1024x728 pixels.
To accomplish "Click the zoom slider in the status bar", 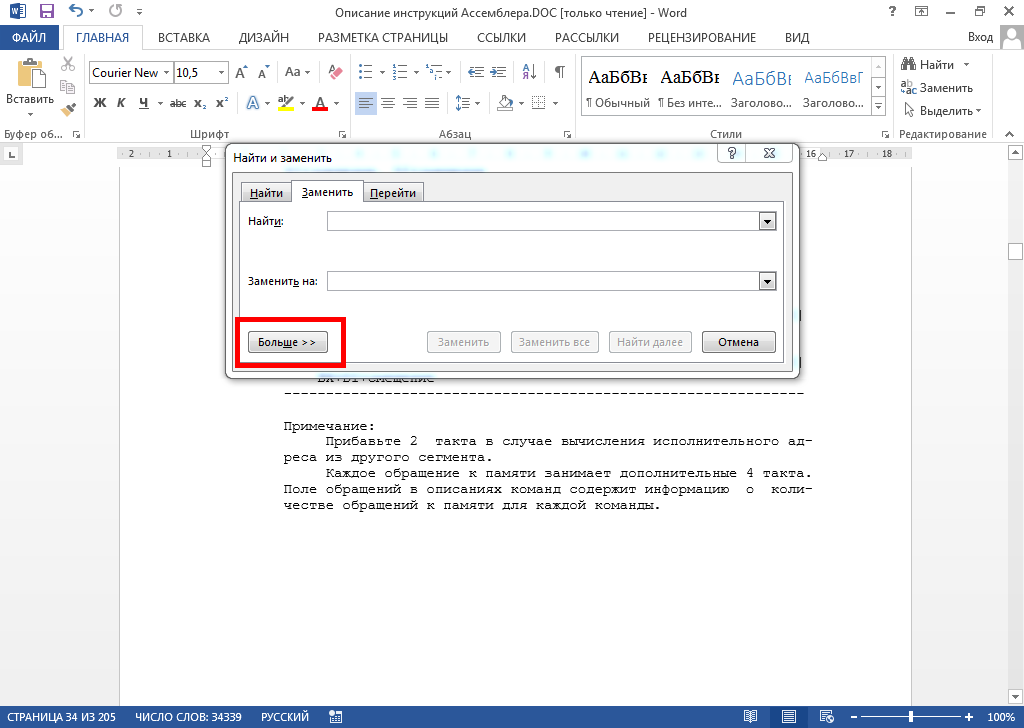I will (x=910, y=717).
